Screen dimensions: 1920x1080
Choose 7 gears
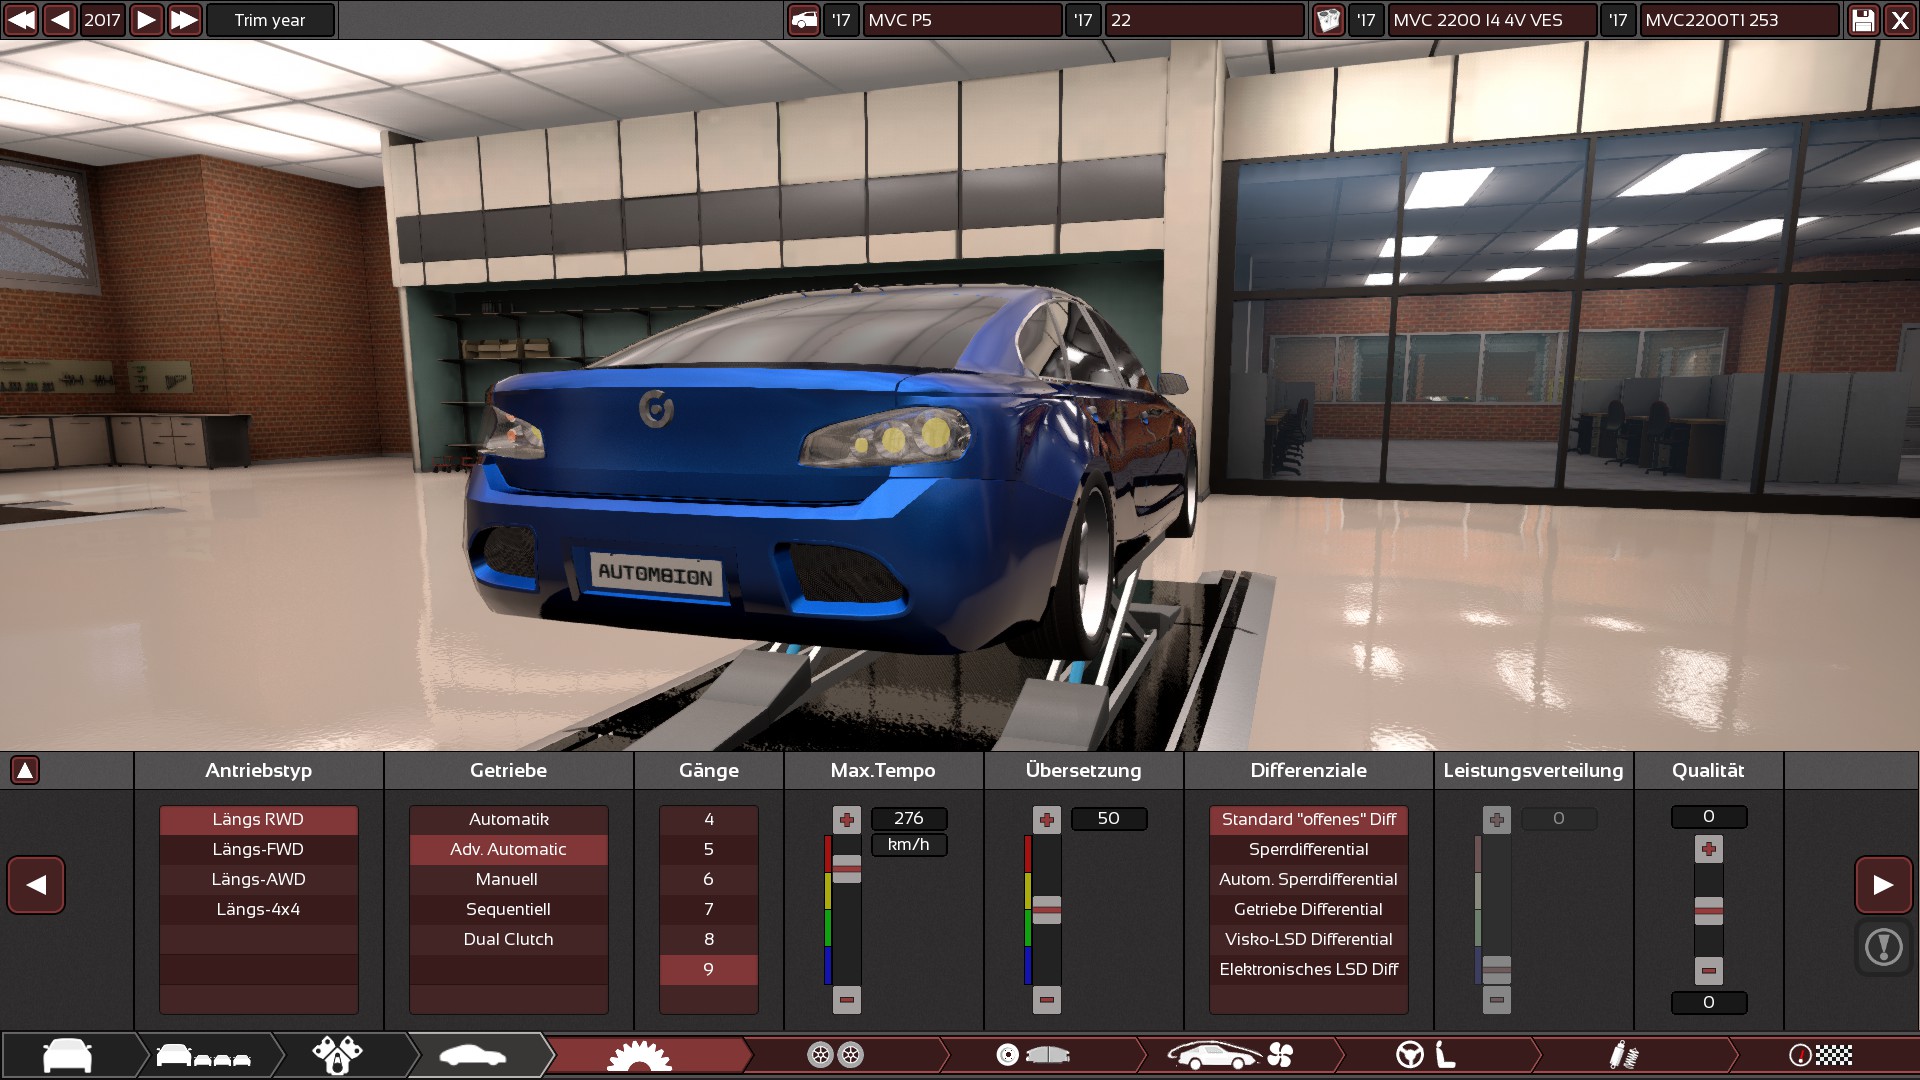tap(708, 910)
